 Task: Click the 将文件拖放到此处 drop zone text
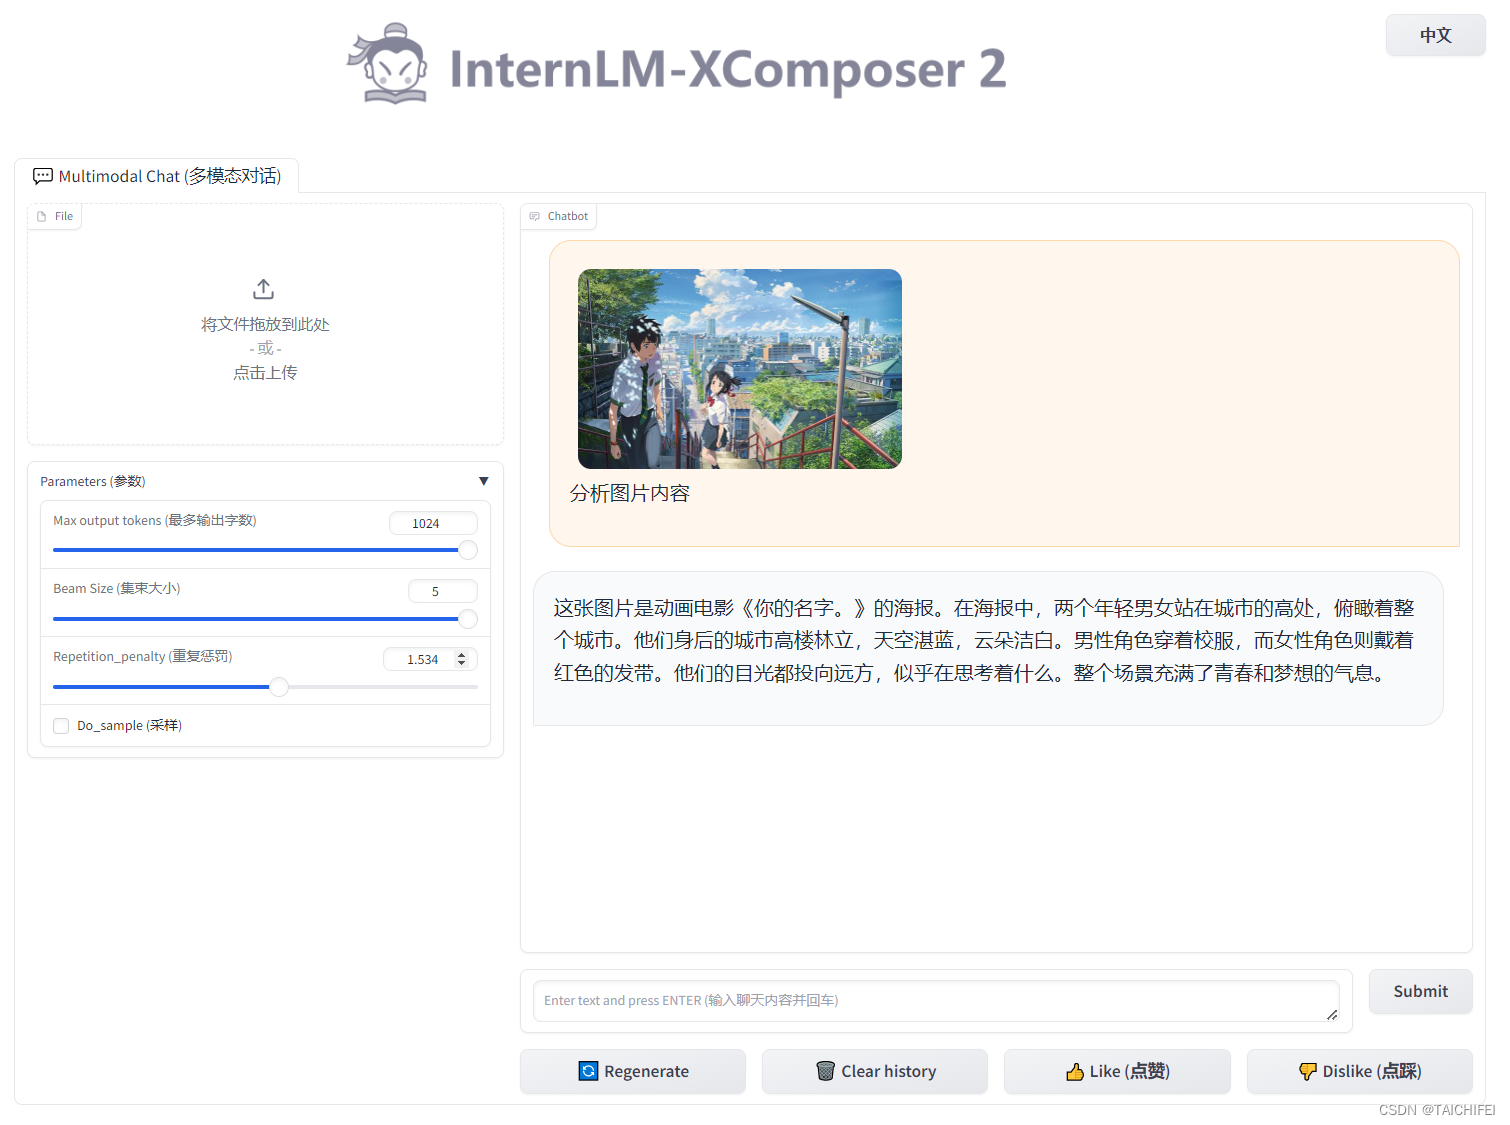click(x=265, y=324)
